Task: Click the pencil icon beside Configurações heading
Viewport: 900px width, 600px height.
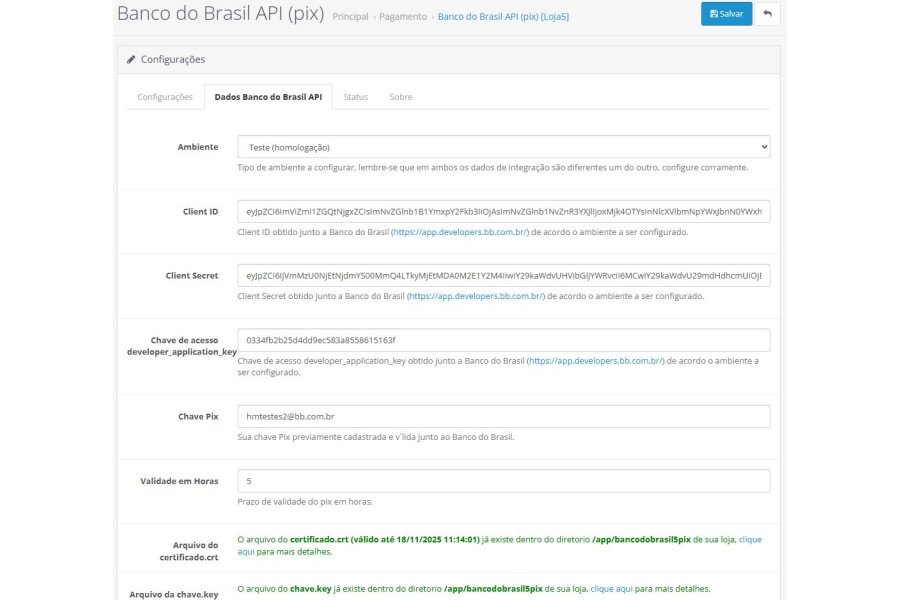Action: (131, 59)
